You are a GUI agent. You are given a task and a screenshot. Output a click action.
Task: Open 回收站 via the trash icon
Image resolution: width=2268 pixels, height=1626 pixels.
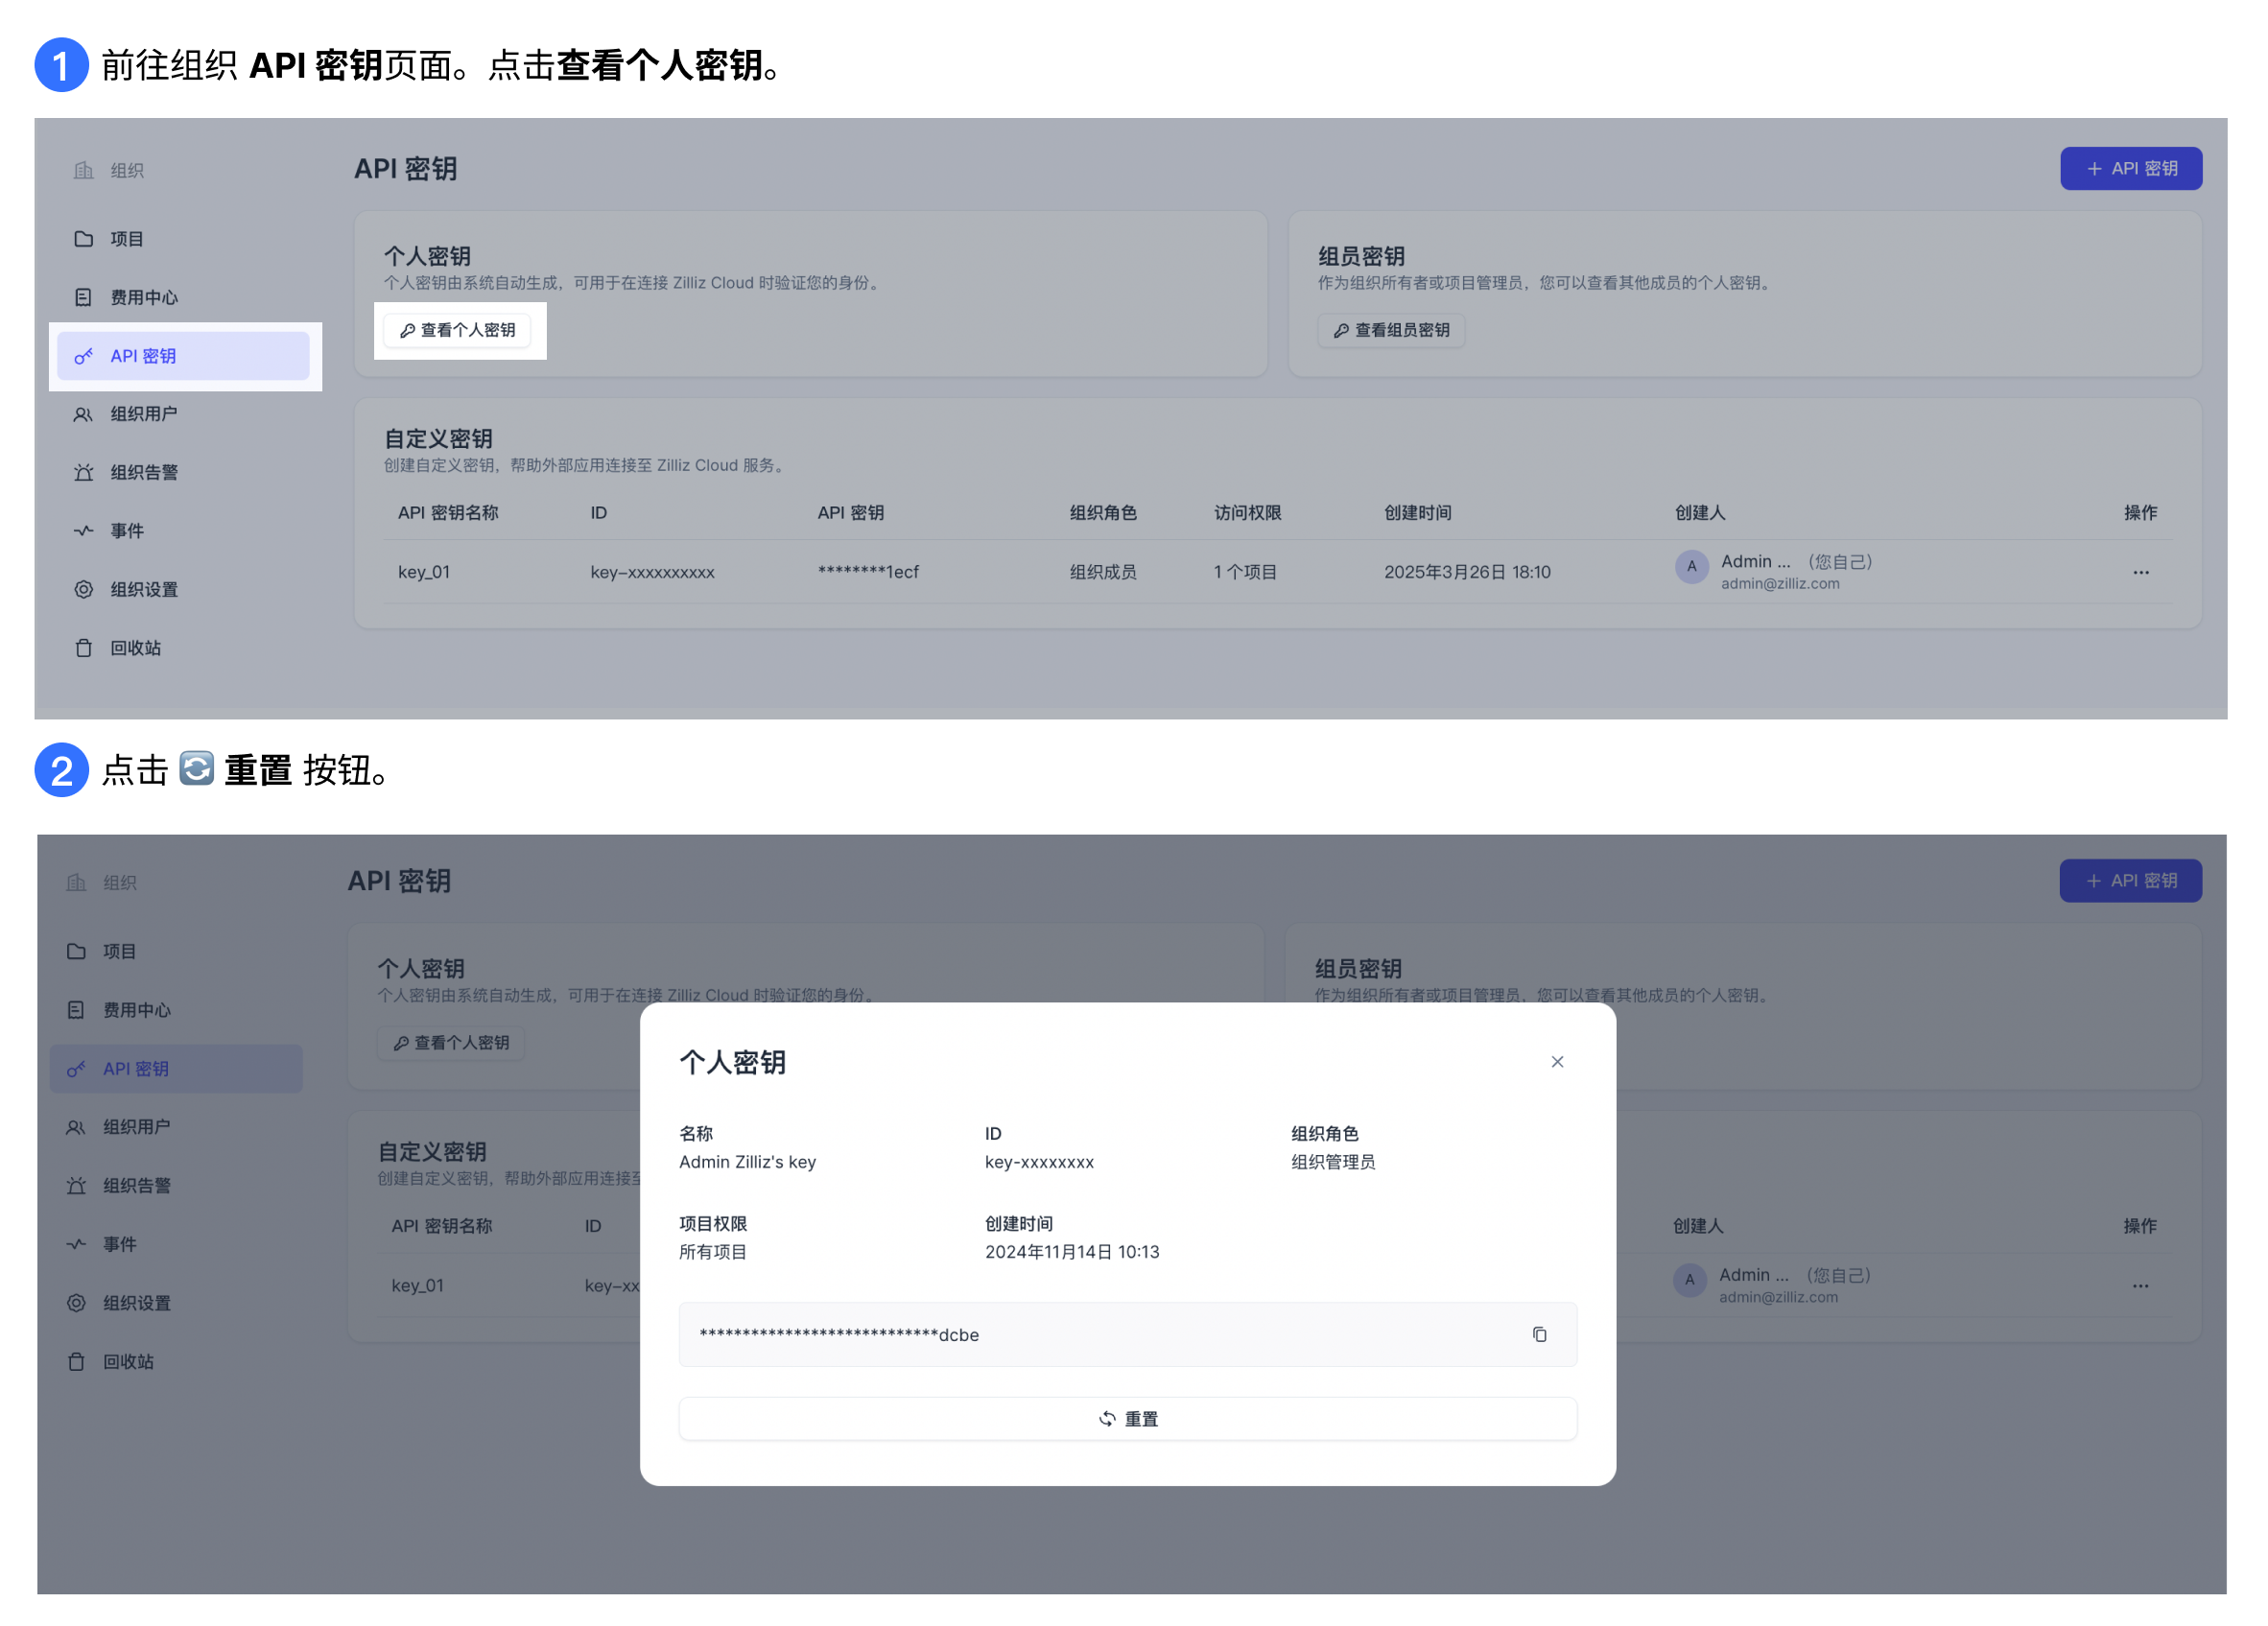coord(84,647)
